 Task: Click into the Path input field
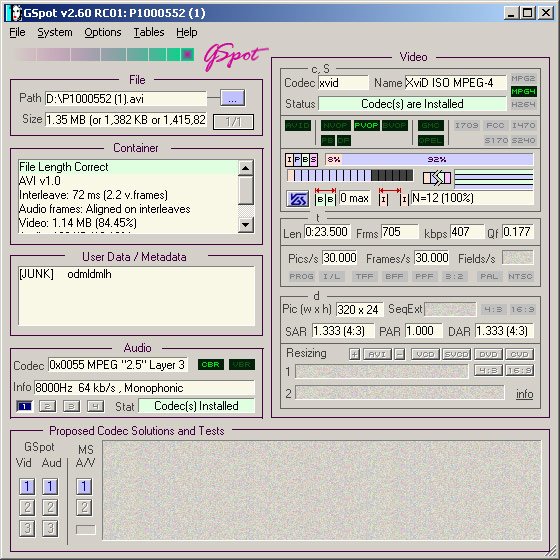126,99
